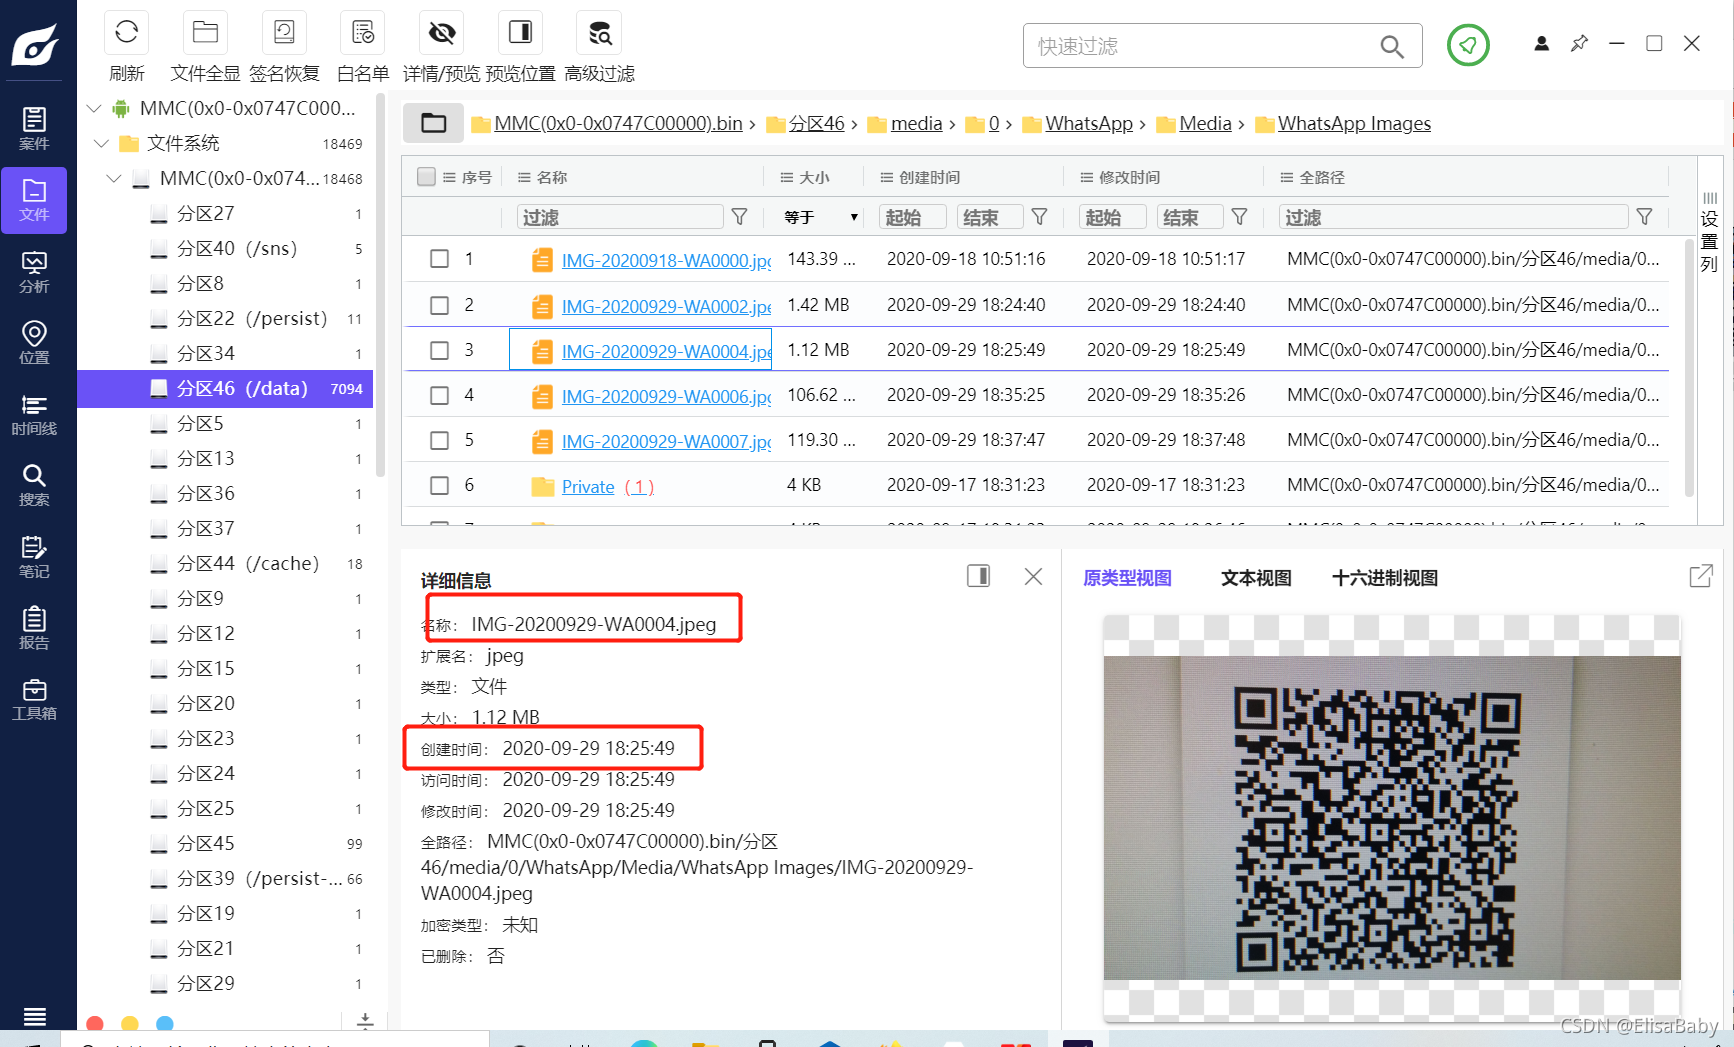The width and height of the screenshot is (1734, 1047).
Task: Open the 笔记 notes sidebar icon
Action: click(x=34, y=557)
